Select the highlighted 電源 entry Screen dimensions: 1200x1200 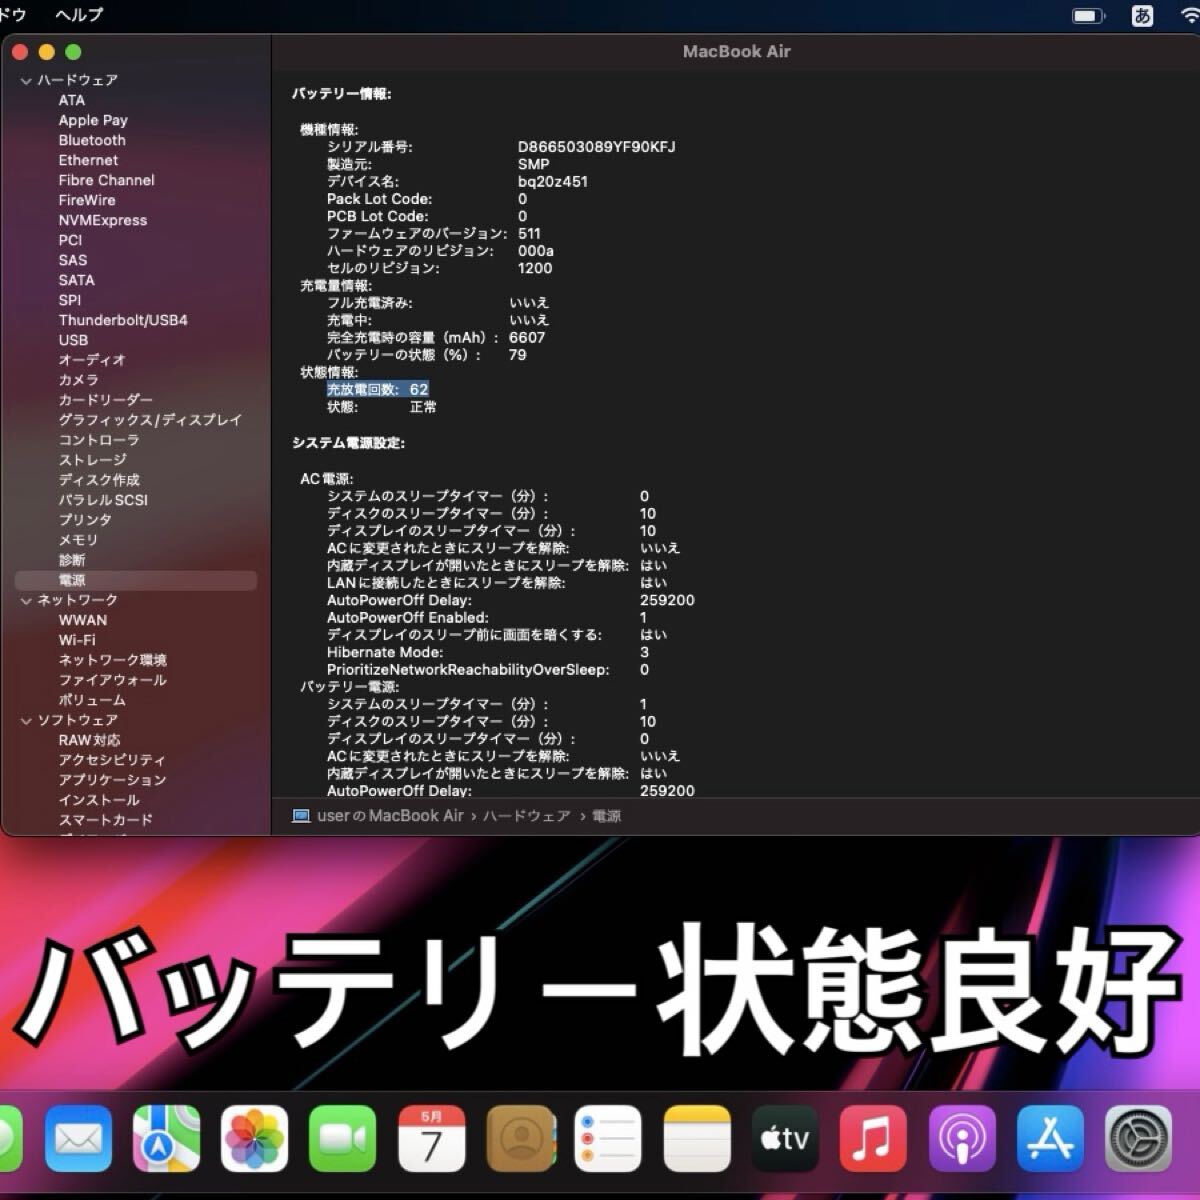136,580
